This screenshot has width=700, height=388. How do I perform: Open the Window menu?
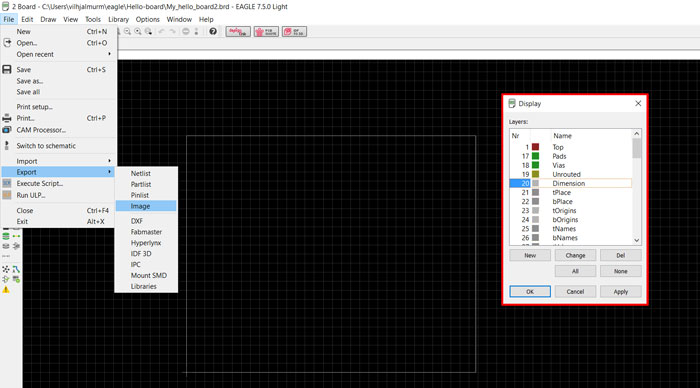179,19
